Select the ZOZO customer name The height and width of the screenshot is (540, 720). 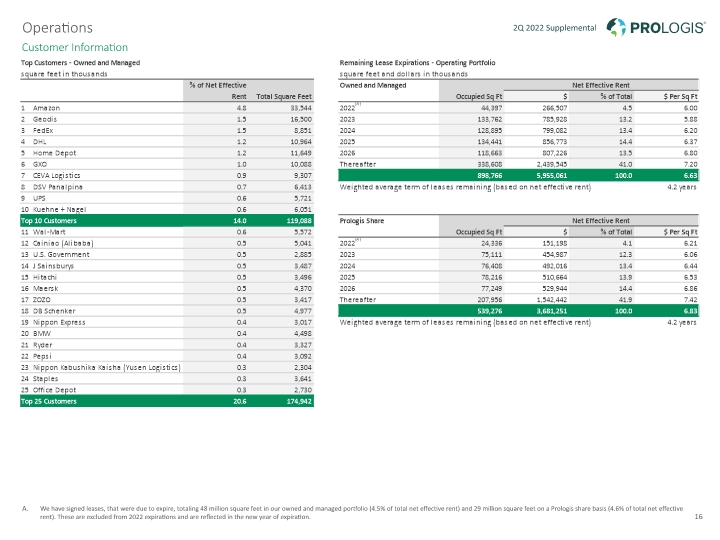point(42,300)
